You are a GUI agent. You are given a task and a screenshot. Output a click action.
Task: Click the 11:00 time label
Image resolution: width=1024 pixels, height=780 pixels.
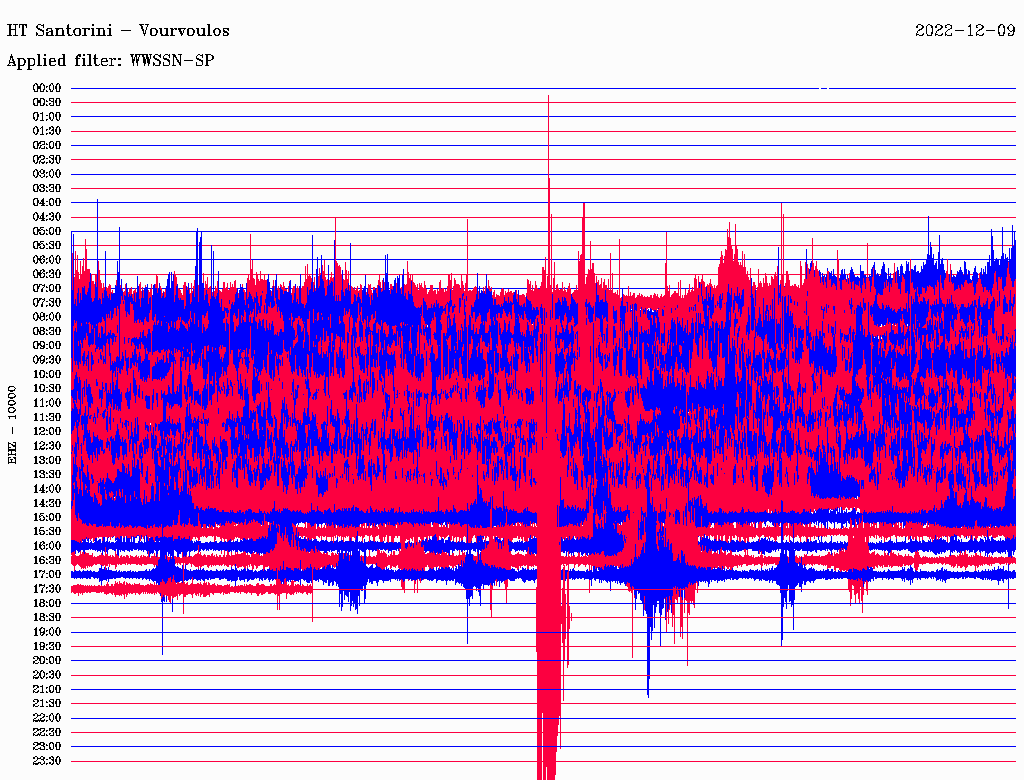(x=47, y=403)
